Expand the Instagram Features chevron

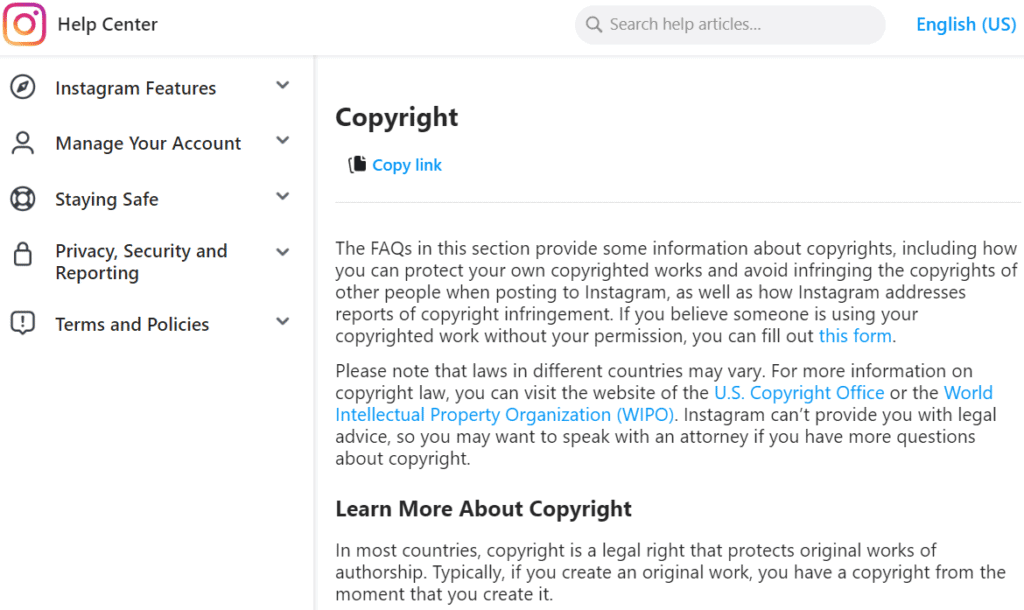(283, 86)
